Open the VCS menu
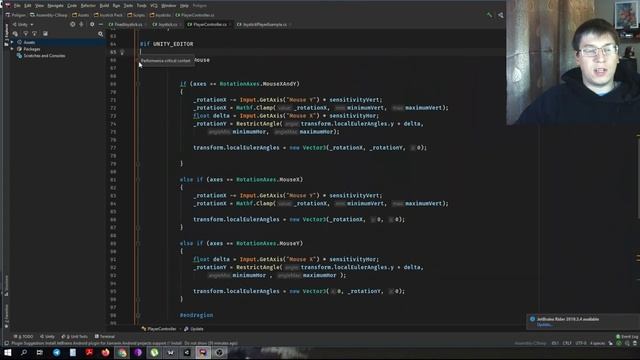 pyautogui.click(x=154, y=6)
